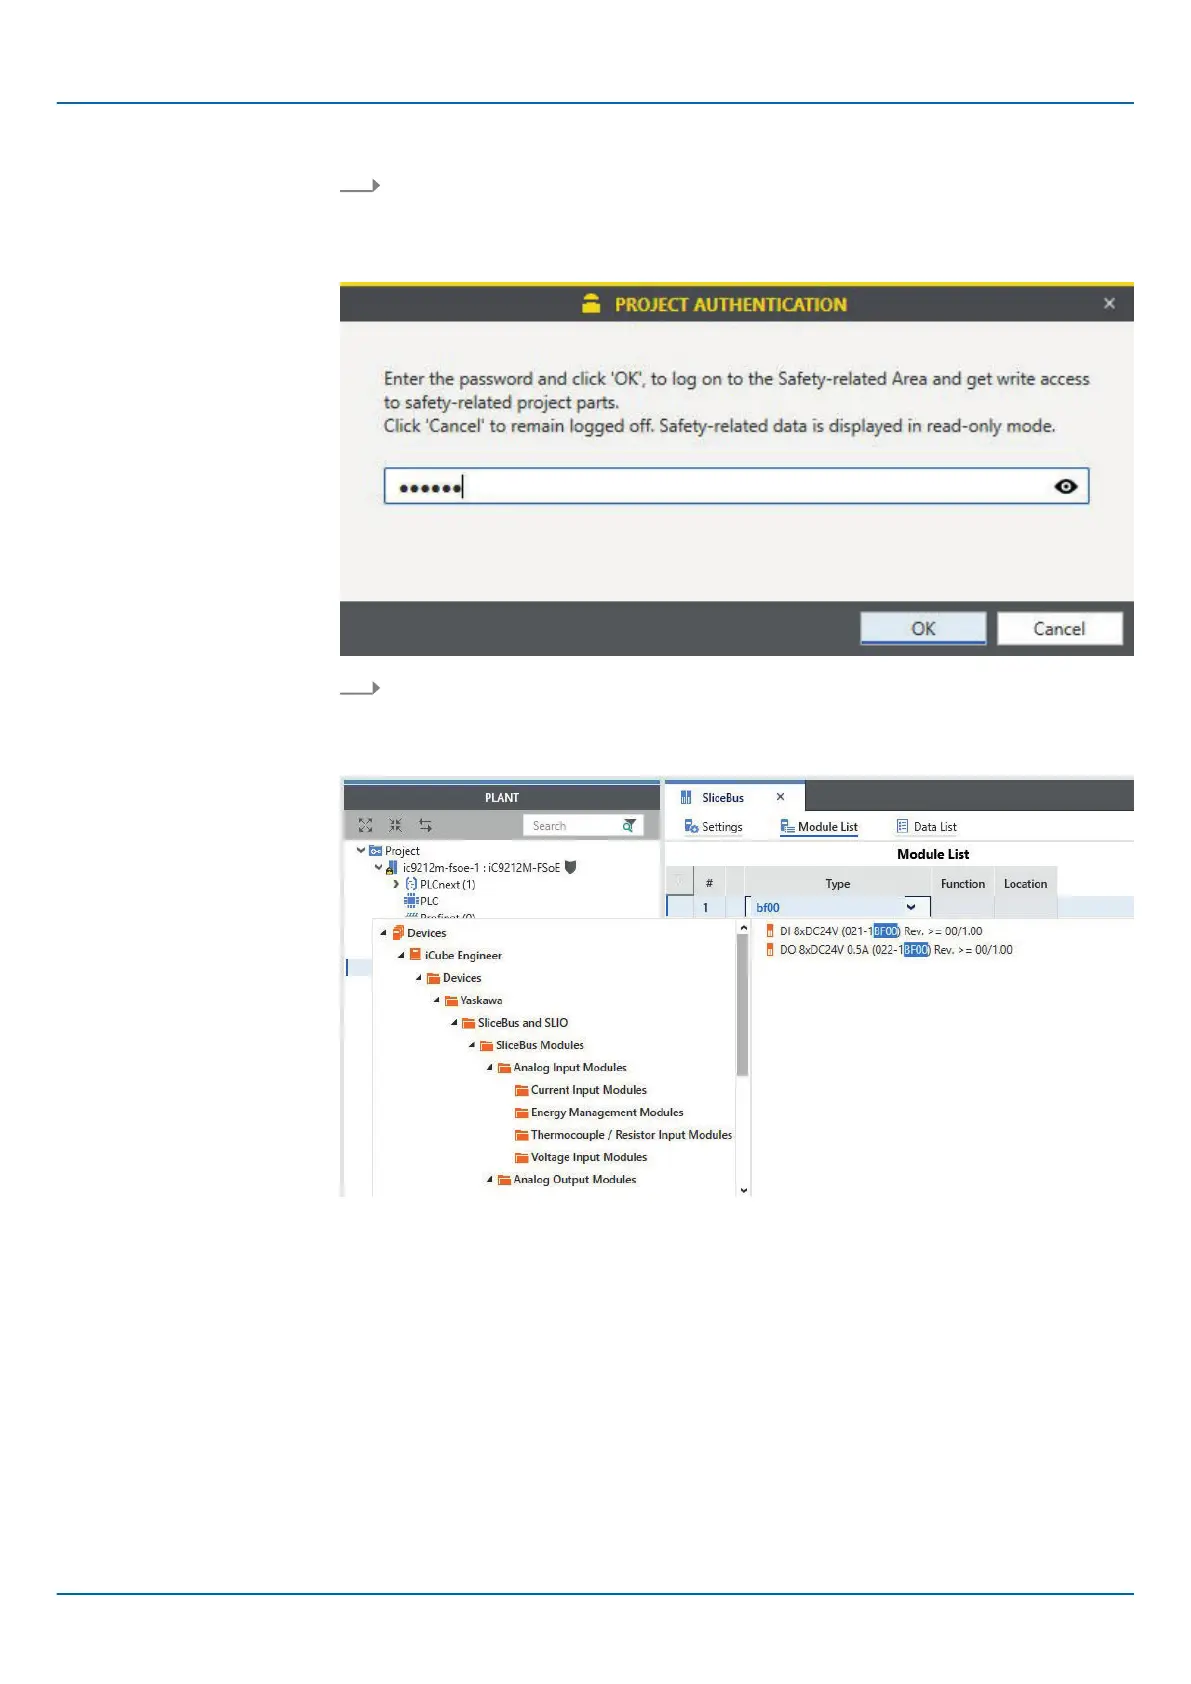Click the Location column header

pyautogui.click(x=1025, y=883)
